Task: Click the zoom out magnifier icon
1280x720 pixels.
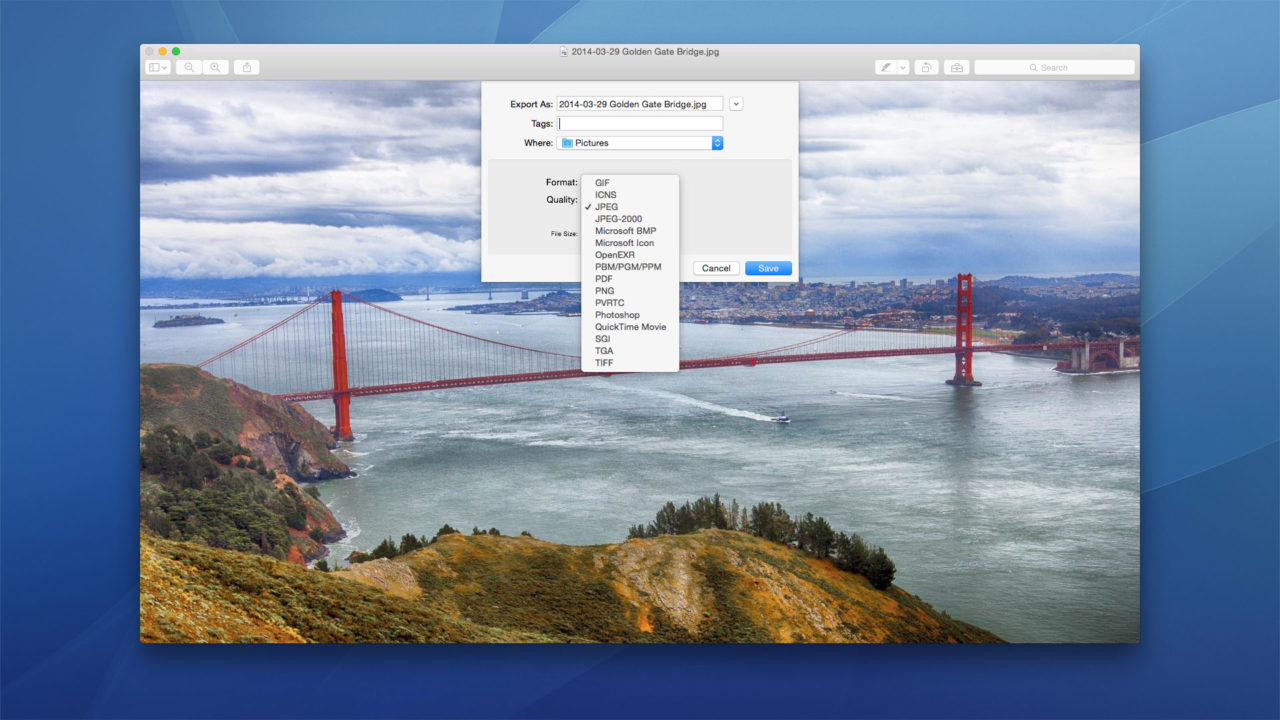Action: [189, 67]
